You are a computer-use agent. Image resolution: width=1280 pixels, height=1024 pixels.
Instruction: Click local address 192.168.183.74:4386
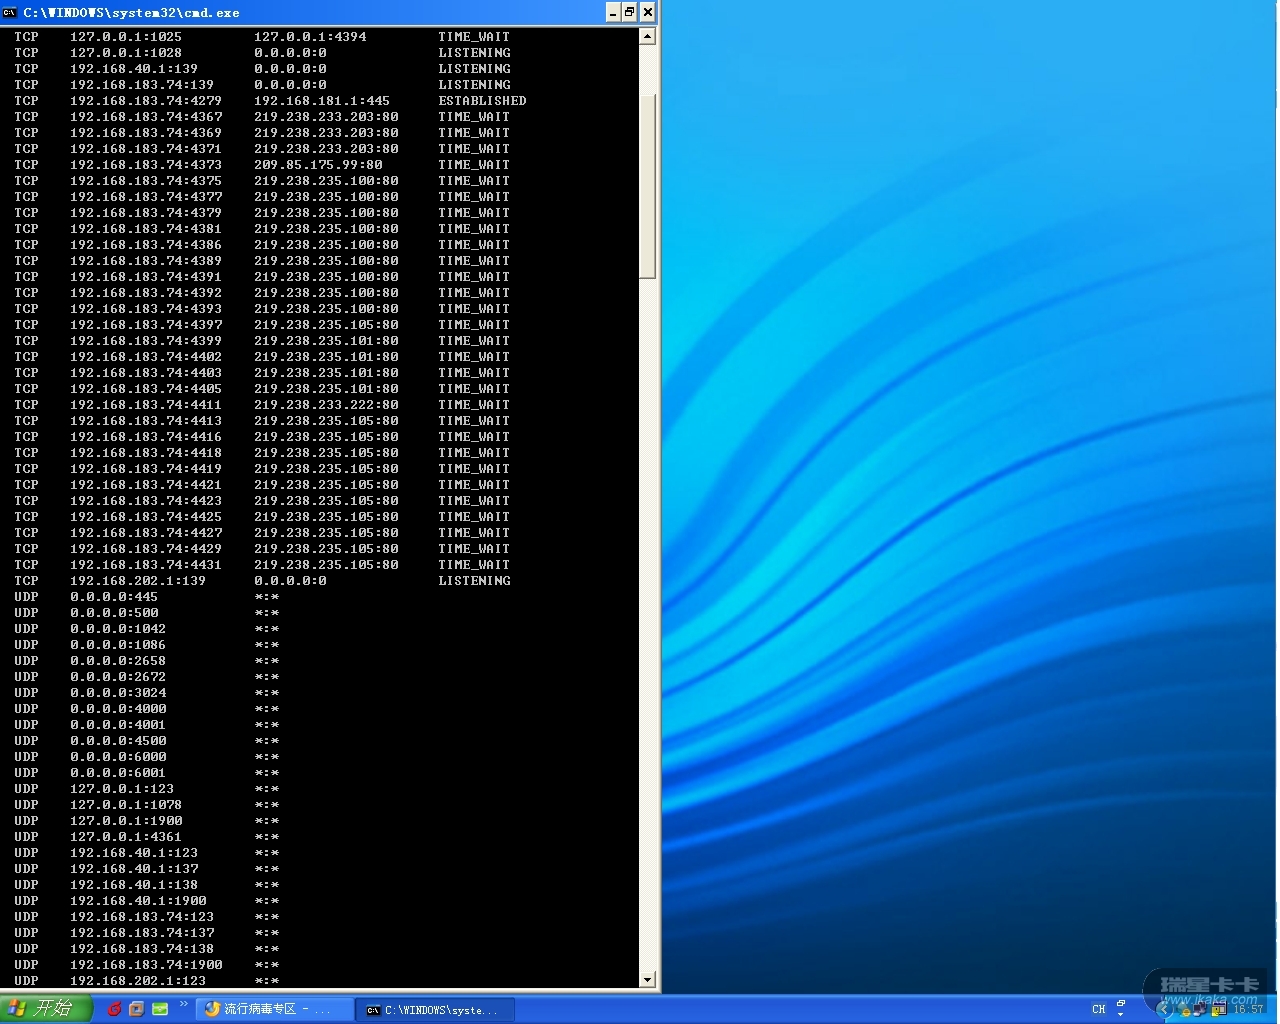146,245
